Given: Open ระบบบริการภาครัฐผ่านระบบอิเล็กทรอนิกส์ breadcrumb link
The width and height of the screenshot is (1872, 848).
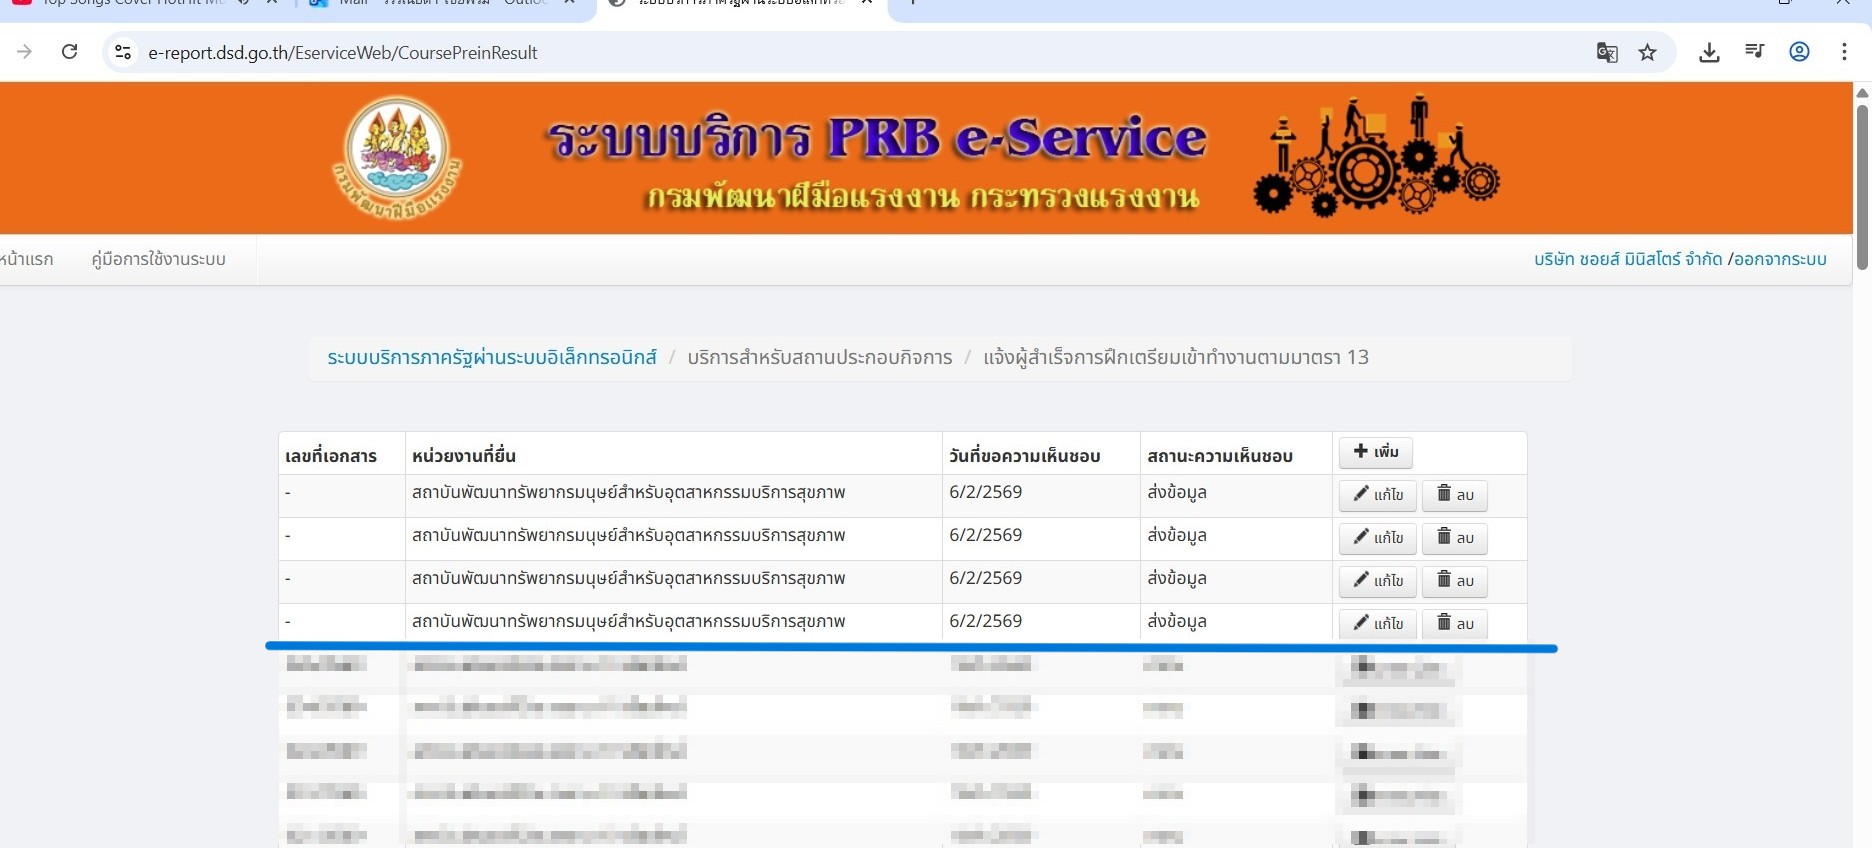Looking at the screenshot, I should click(x=492, y=357).
